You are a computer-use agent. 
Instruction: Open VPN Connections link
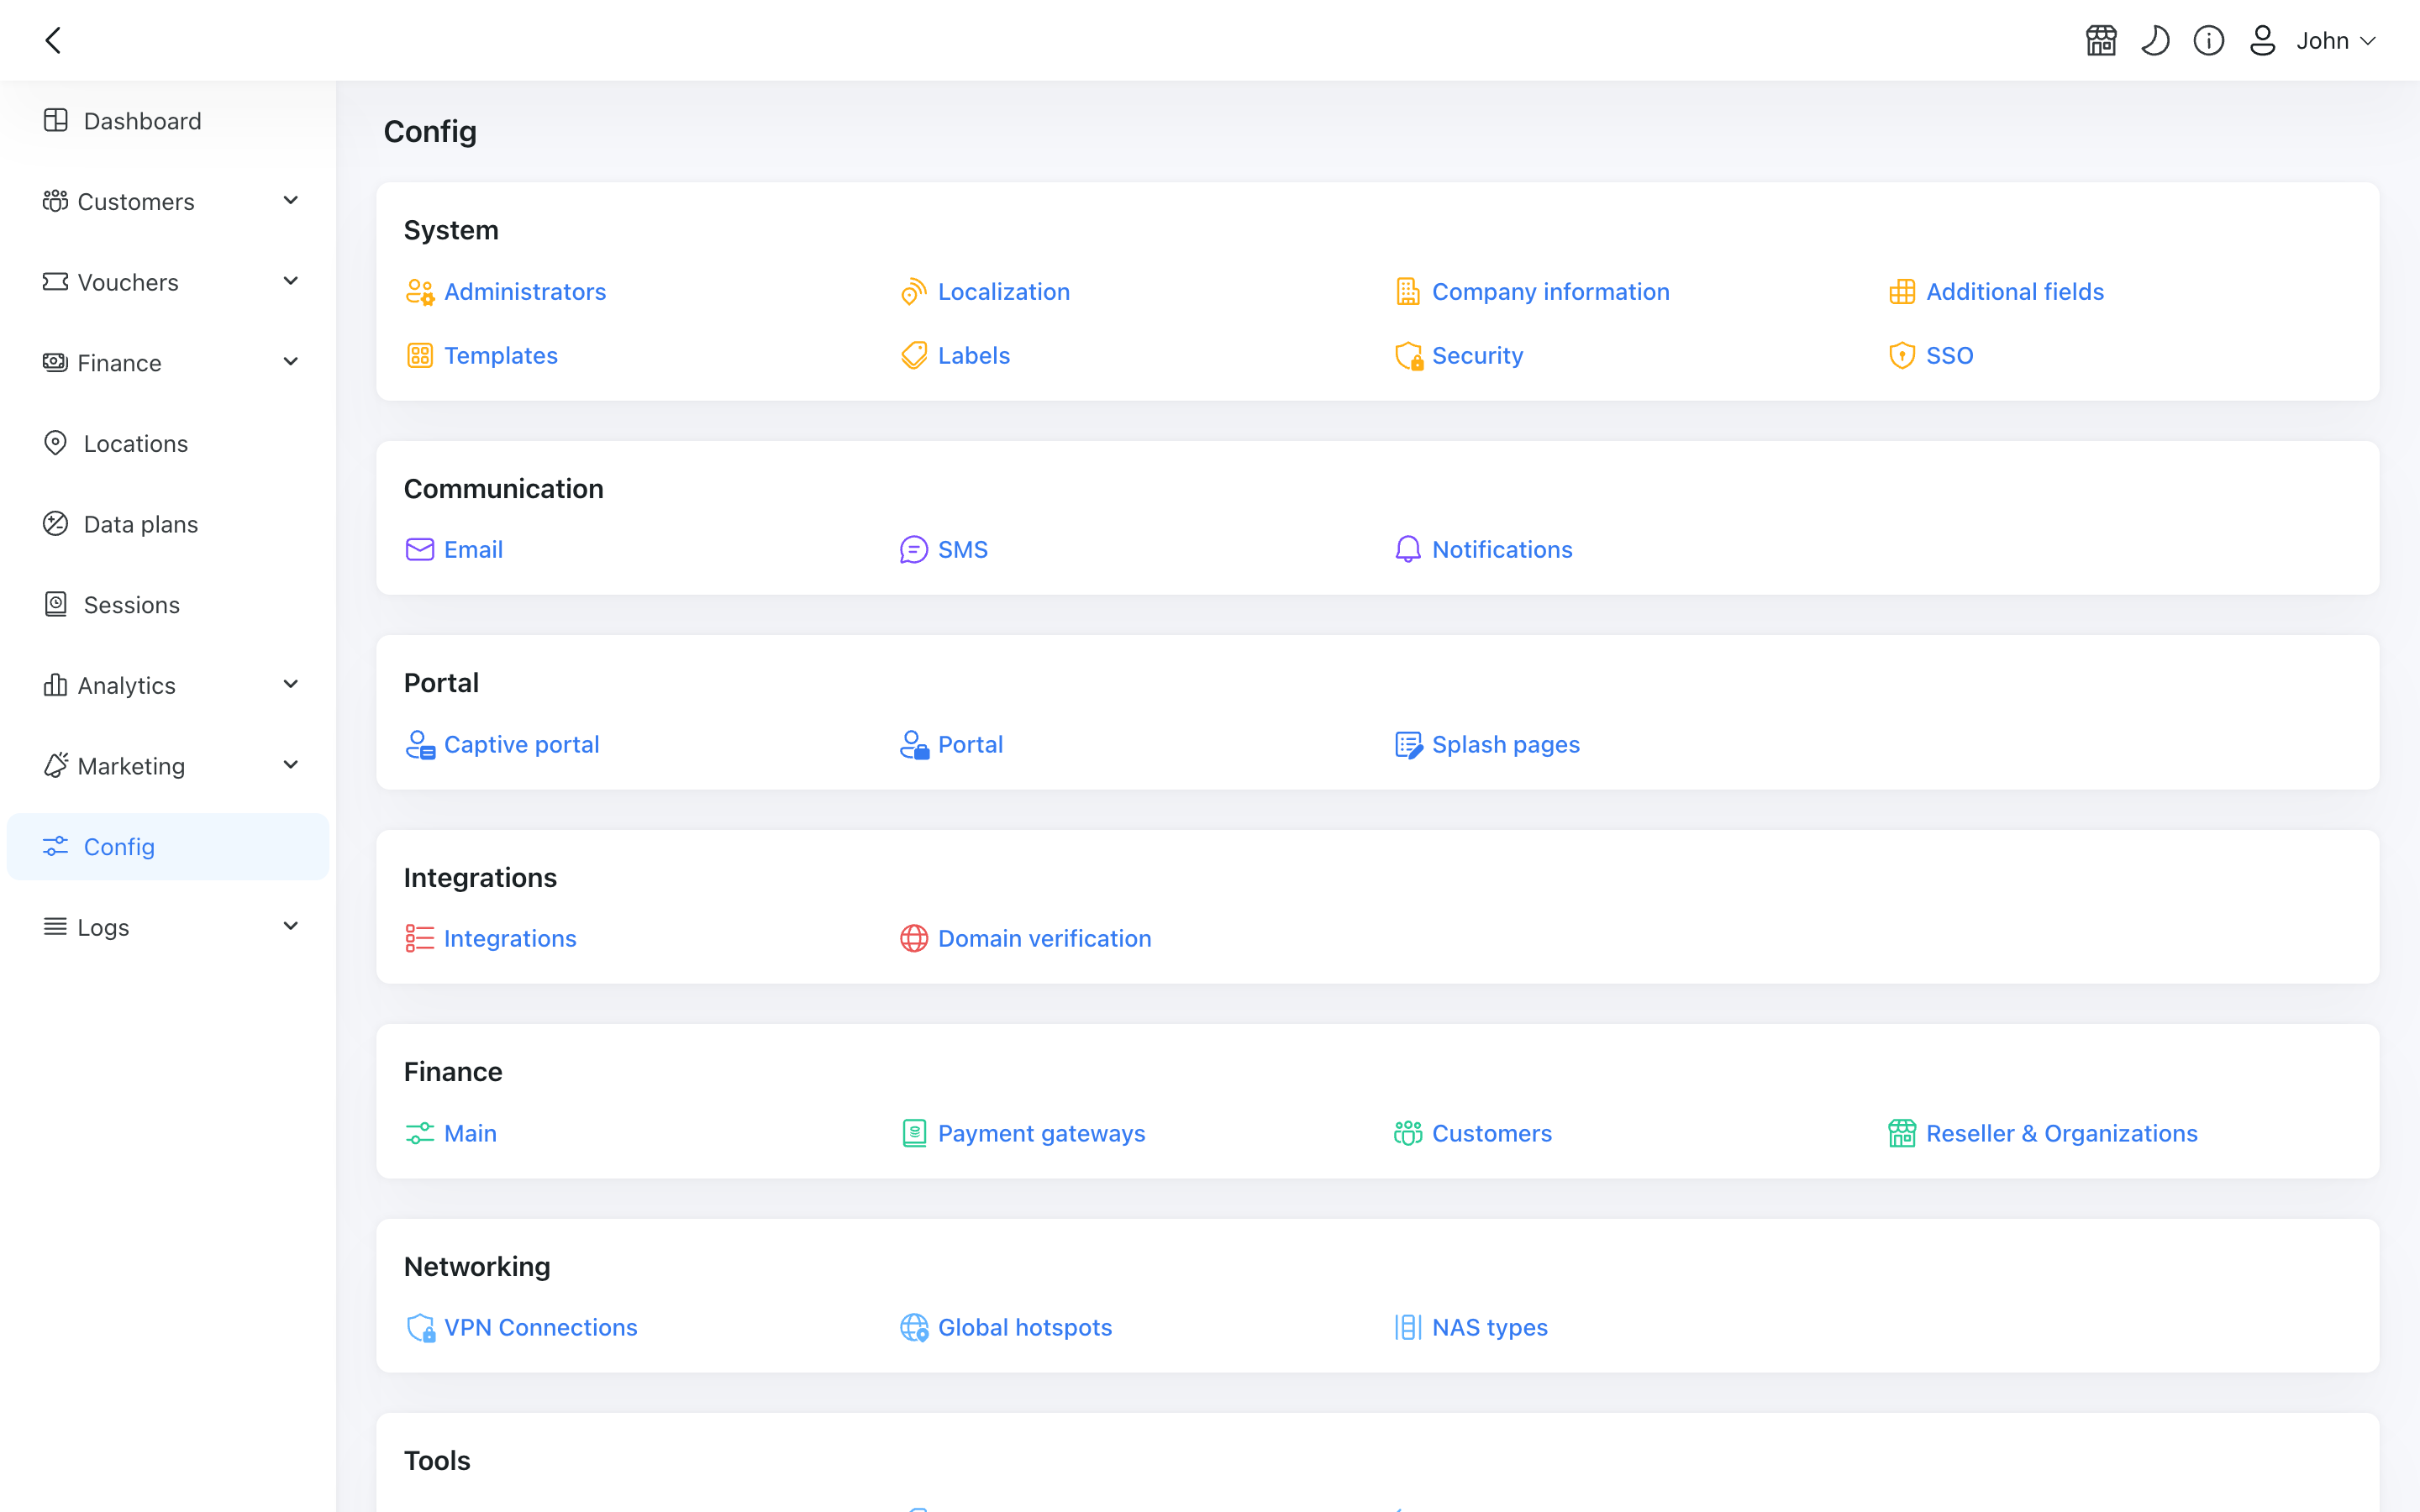(x=540, y=1328)
